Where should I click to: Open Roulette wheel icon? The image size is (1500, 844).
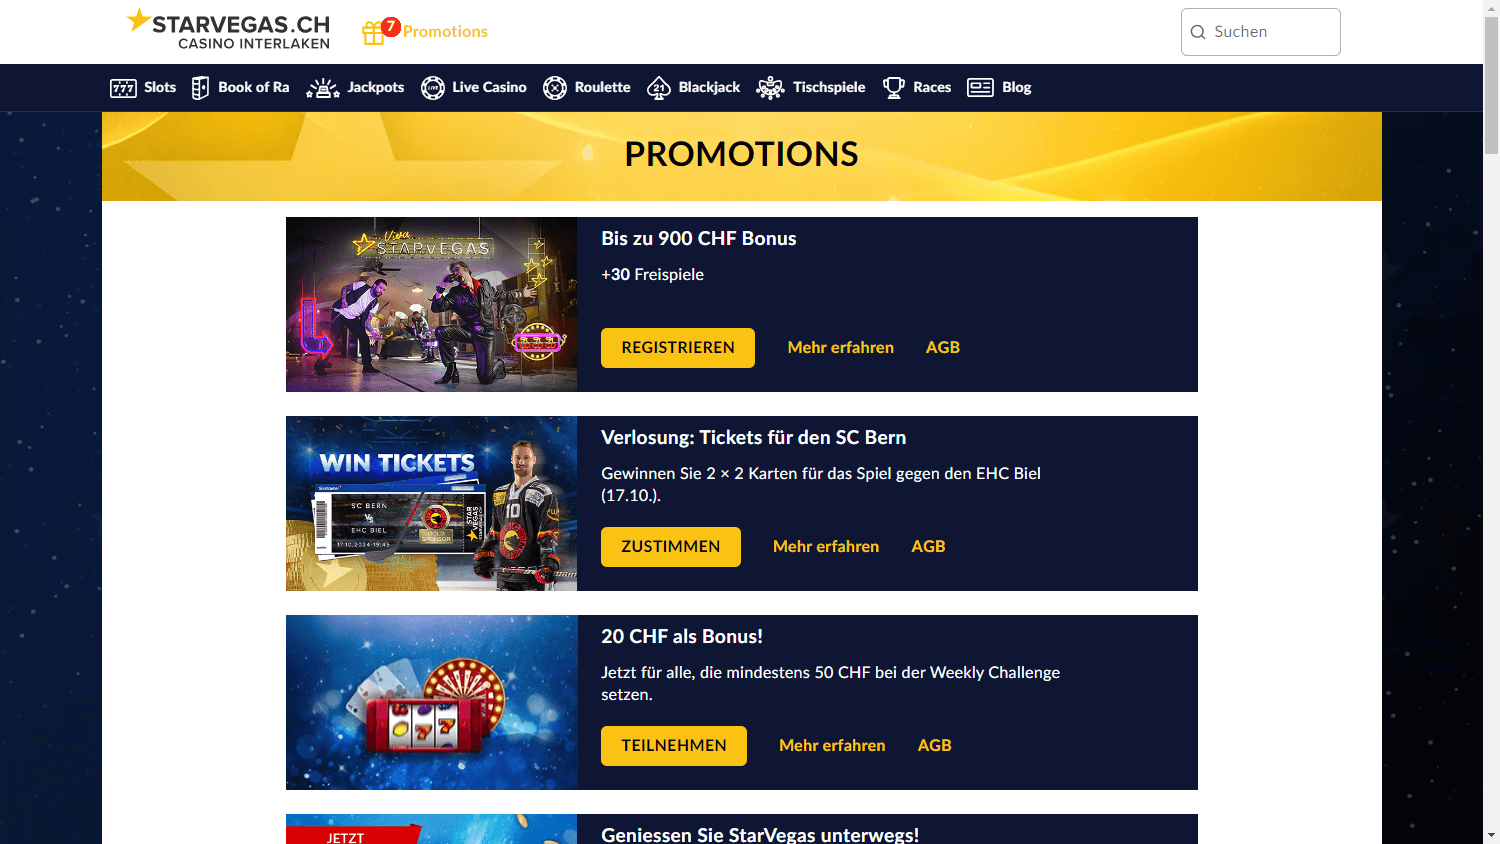[555, 88]
